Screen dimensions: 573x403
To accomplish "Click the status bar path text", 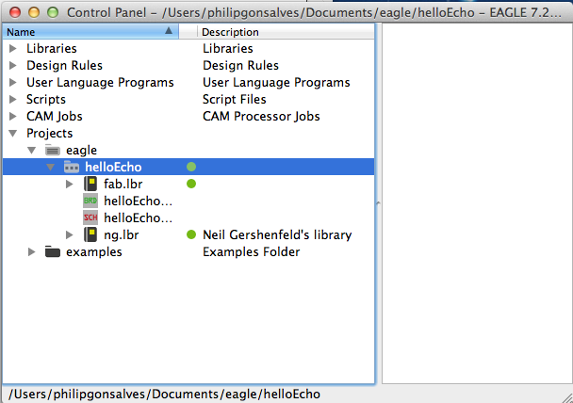I will click(164, 394).
